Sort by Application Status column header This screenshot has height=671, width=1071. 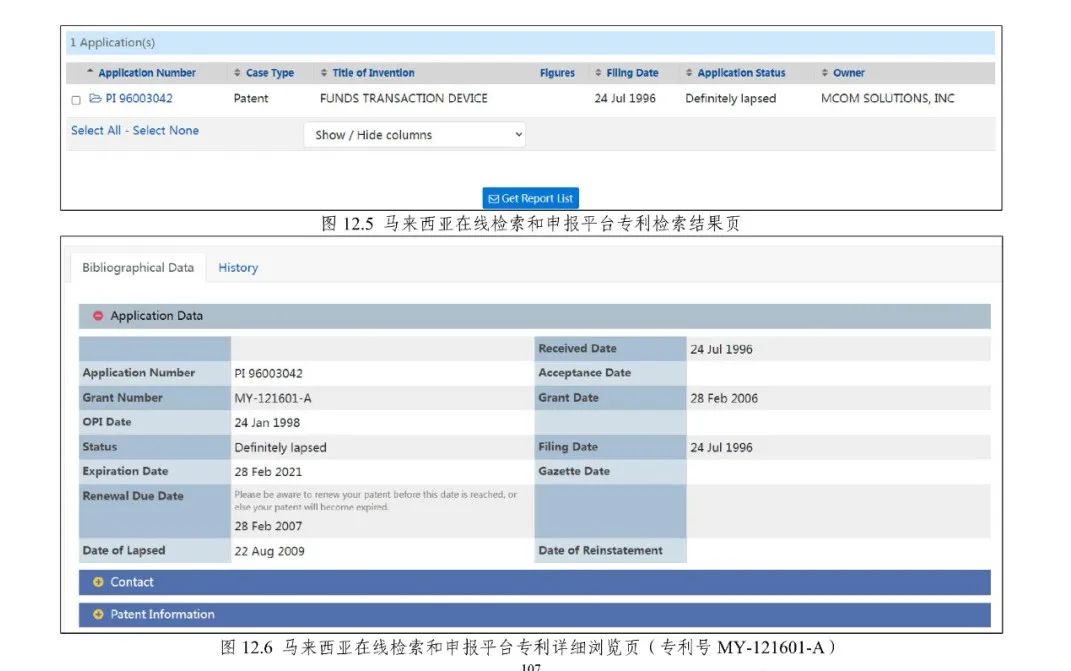coord(740,73)
